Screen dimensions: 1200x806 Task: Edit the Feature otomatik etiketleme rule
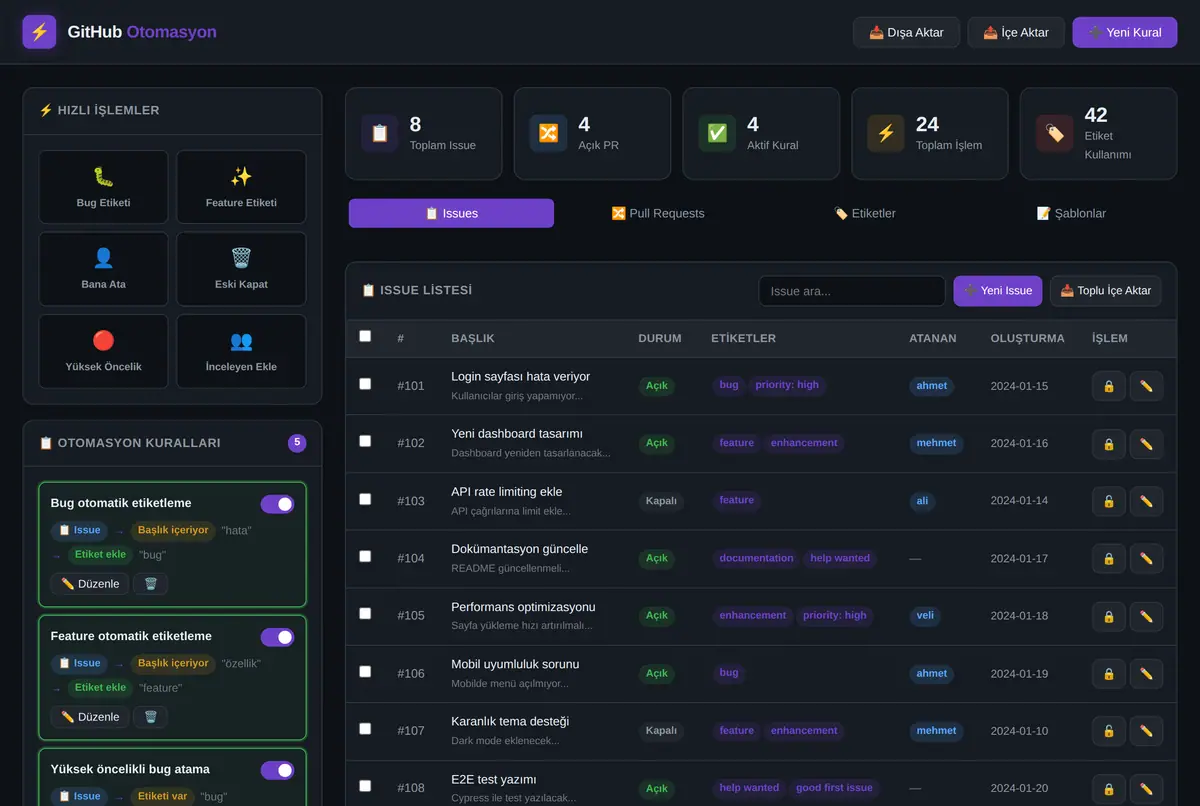pyautogui.click(x=90, y=717)
